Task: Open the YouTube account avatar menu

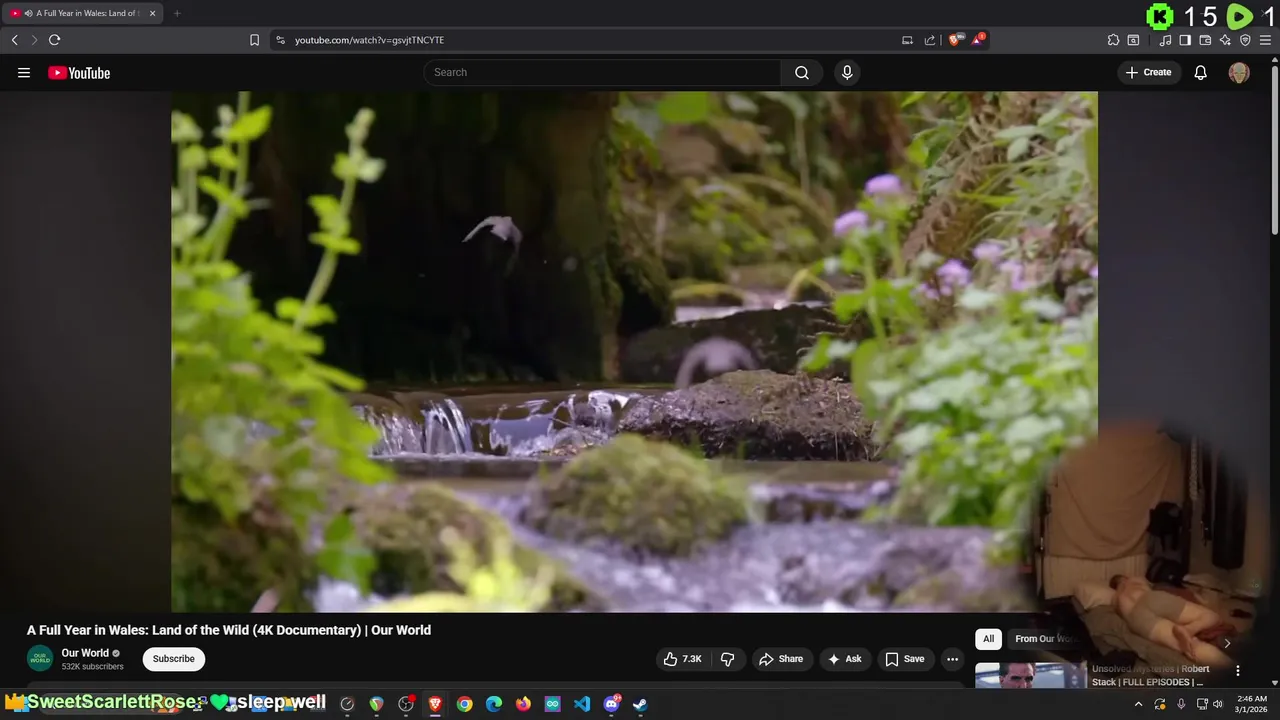Action: [1239, 73]
